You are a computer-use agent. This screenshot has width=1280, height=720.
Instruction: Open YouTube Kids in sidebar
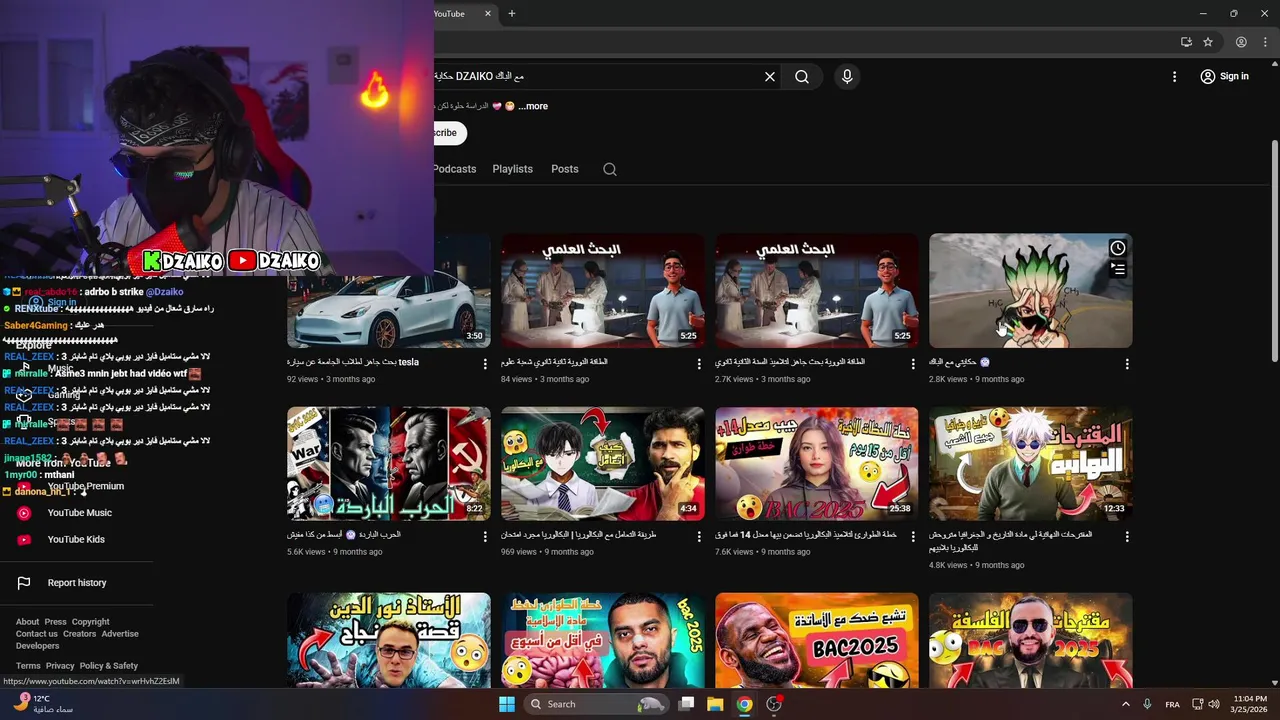pyautogui.click(x=78, y=540)
